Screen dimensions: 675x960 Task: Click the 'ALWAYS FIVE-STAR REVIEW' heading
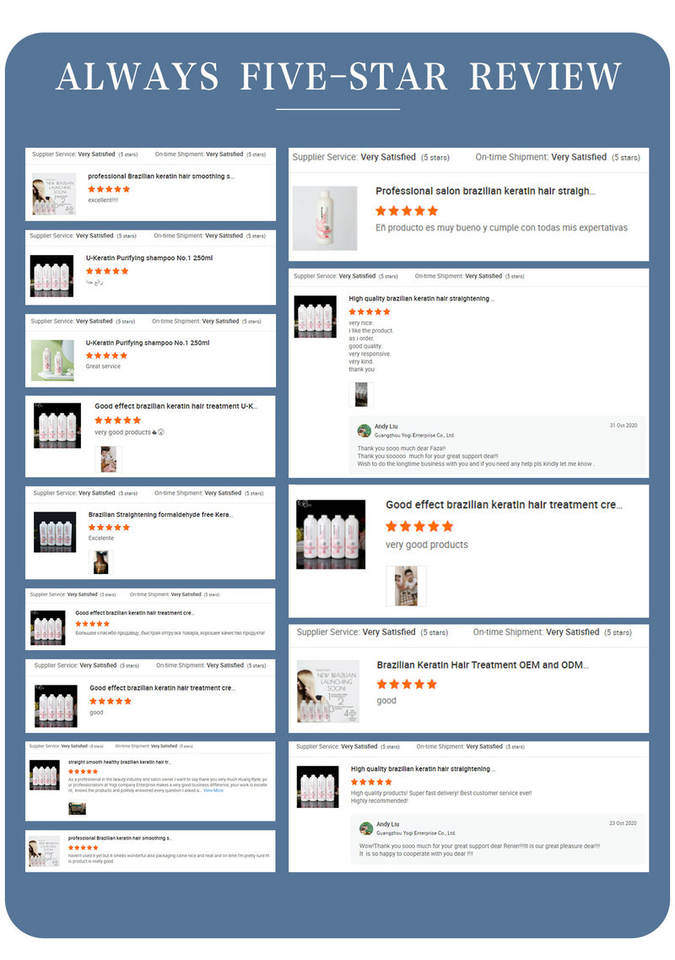pyautogui.click(x=338, y=77)
